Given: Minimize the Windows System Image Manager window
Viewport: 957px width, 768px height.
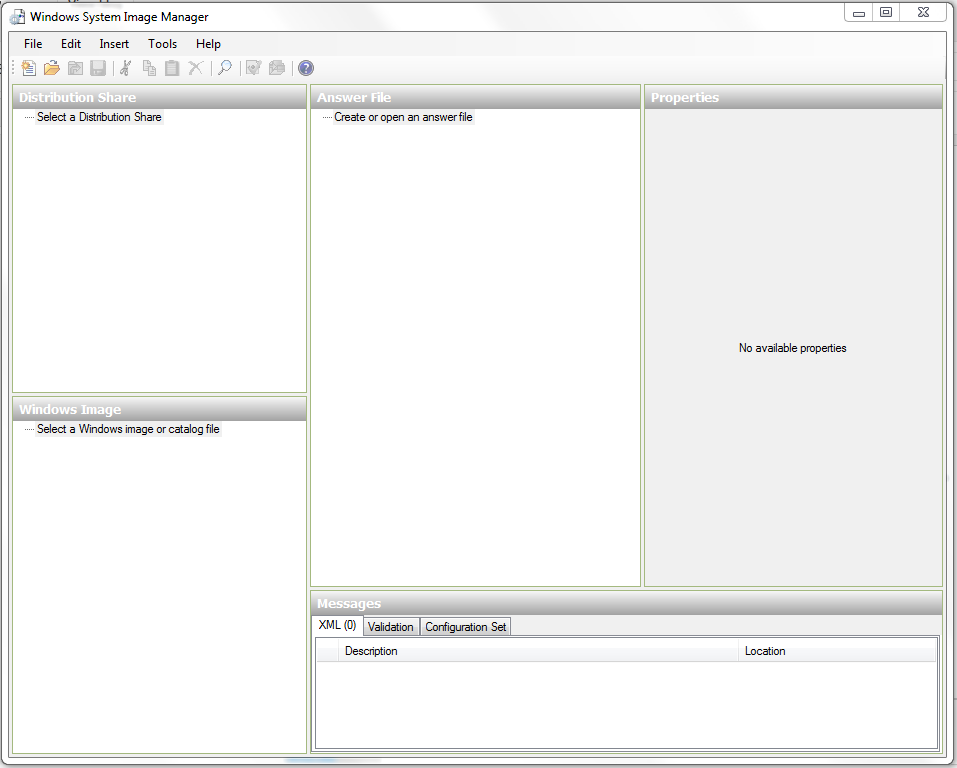Looking at the screenshot, I should pyautogui.click(x=859, y=13).
